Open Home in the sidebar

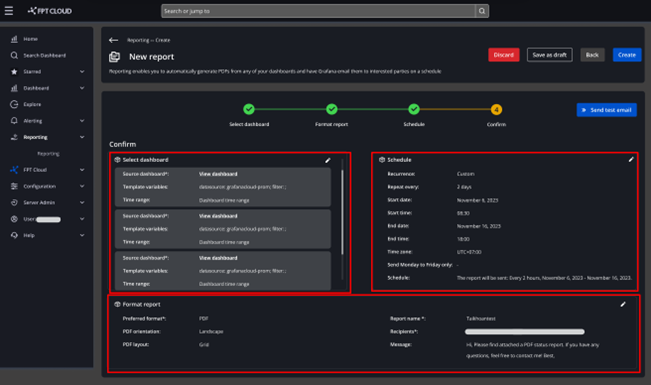pos(30,39)
